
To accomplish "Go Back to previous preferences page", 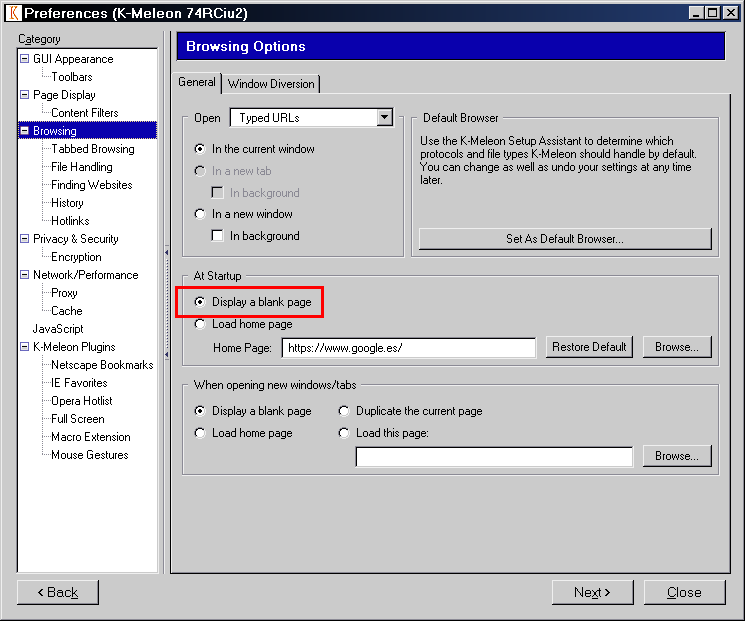I will [x=58, y=592].
